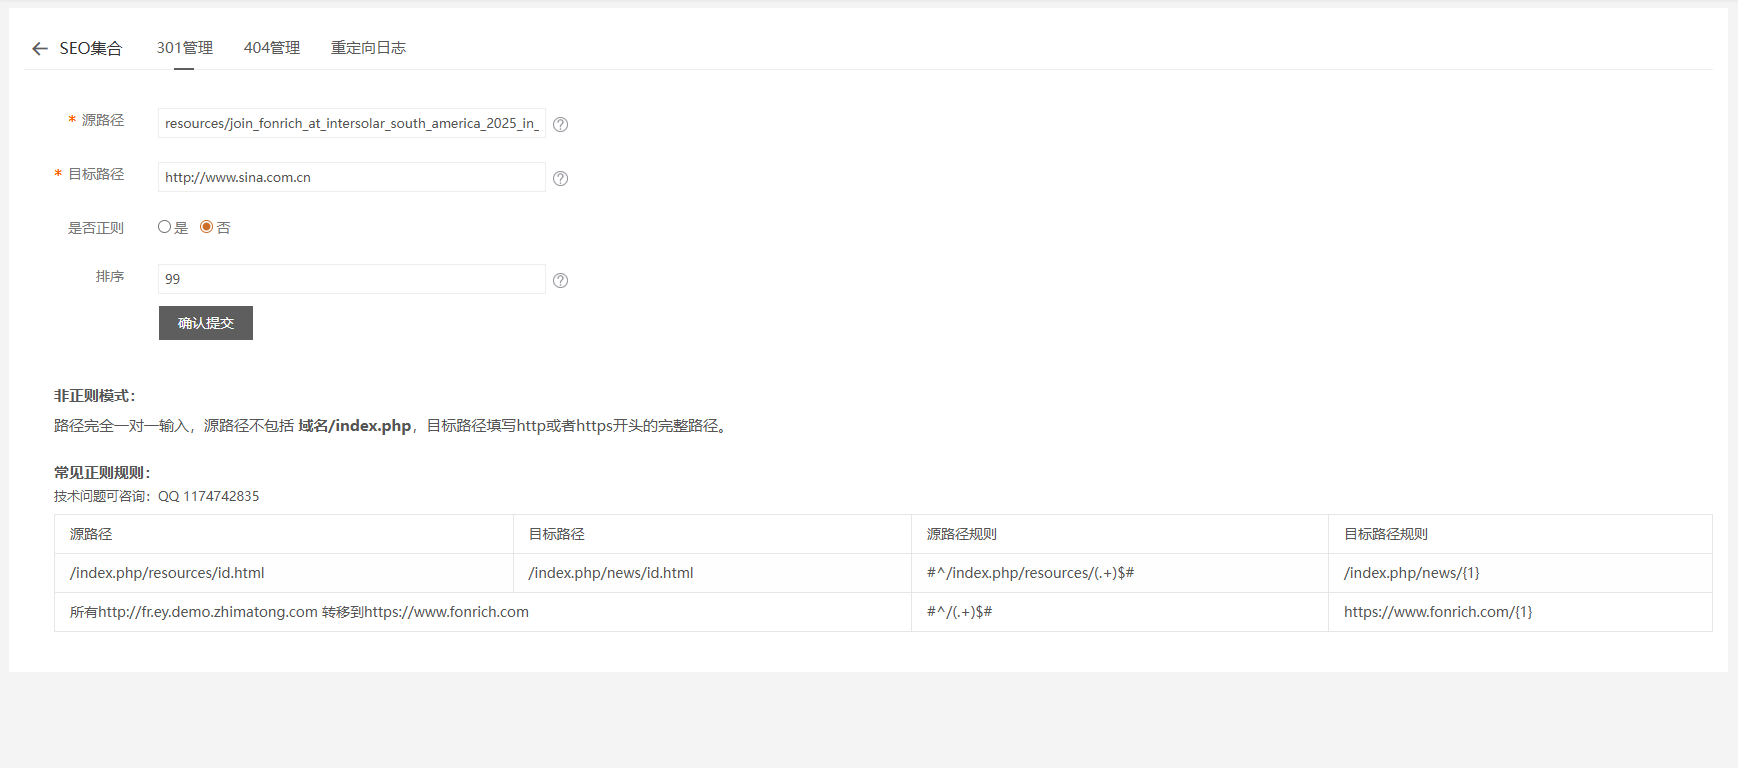Open the 重定向日志 tab
The width and height of the screenshot is (1738, 768).
(368, 48)
